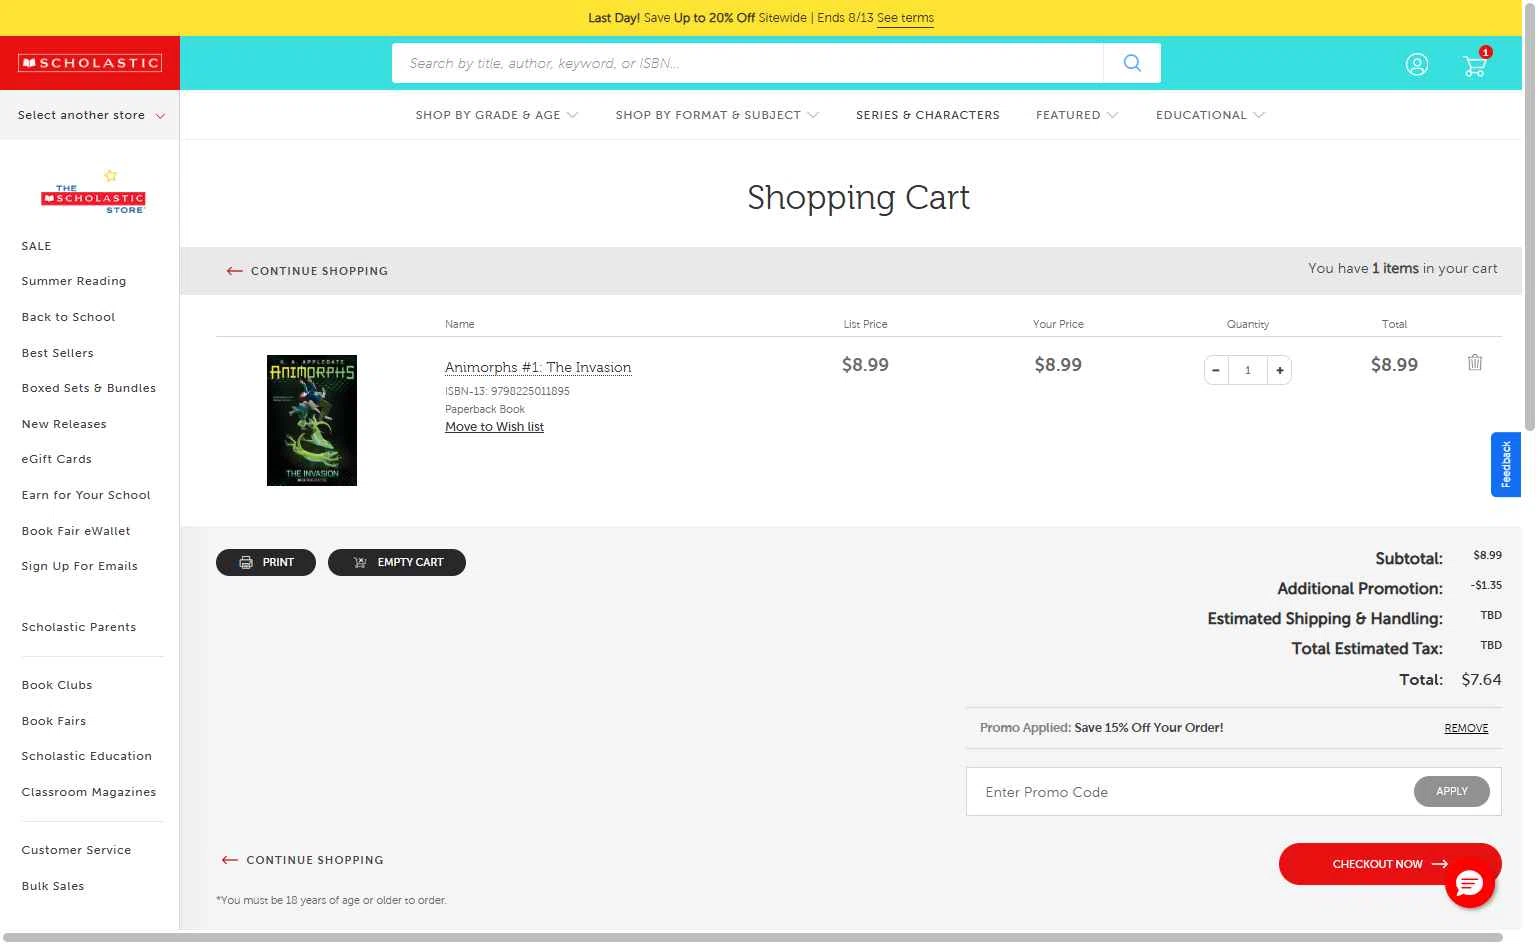Screen dimensions: 1538x945
Task: Click the Print button
Action: 266,563
